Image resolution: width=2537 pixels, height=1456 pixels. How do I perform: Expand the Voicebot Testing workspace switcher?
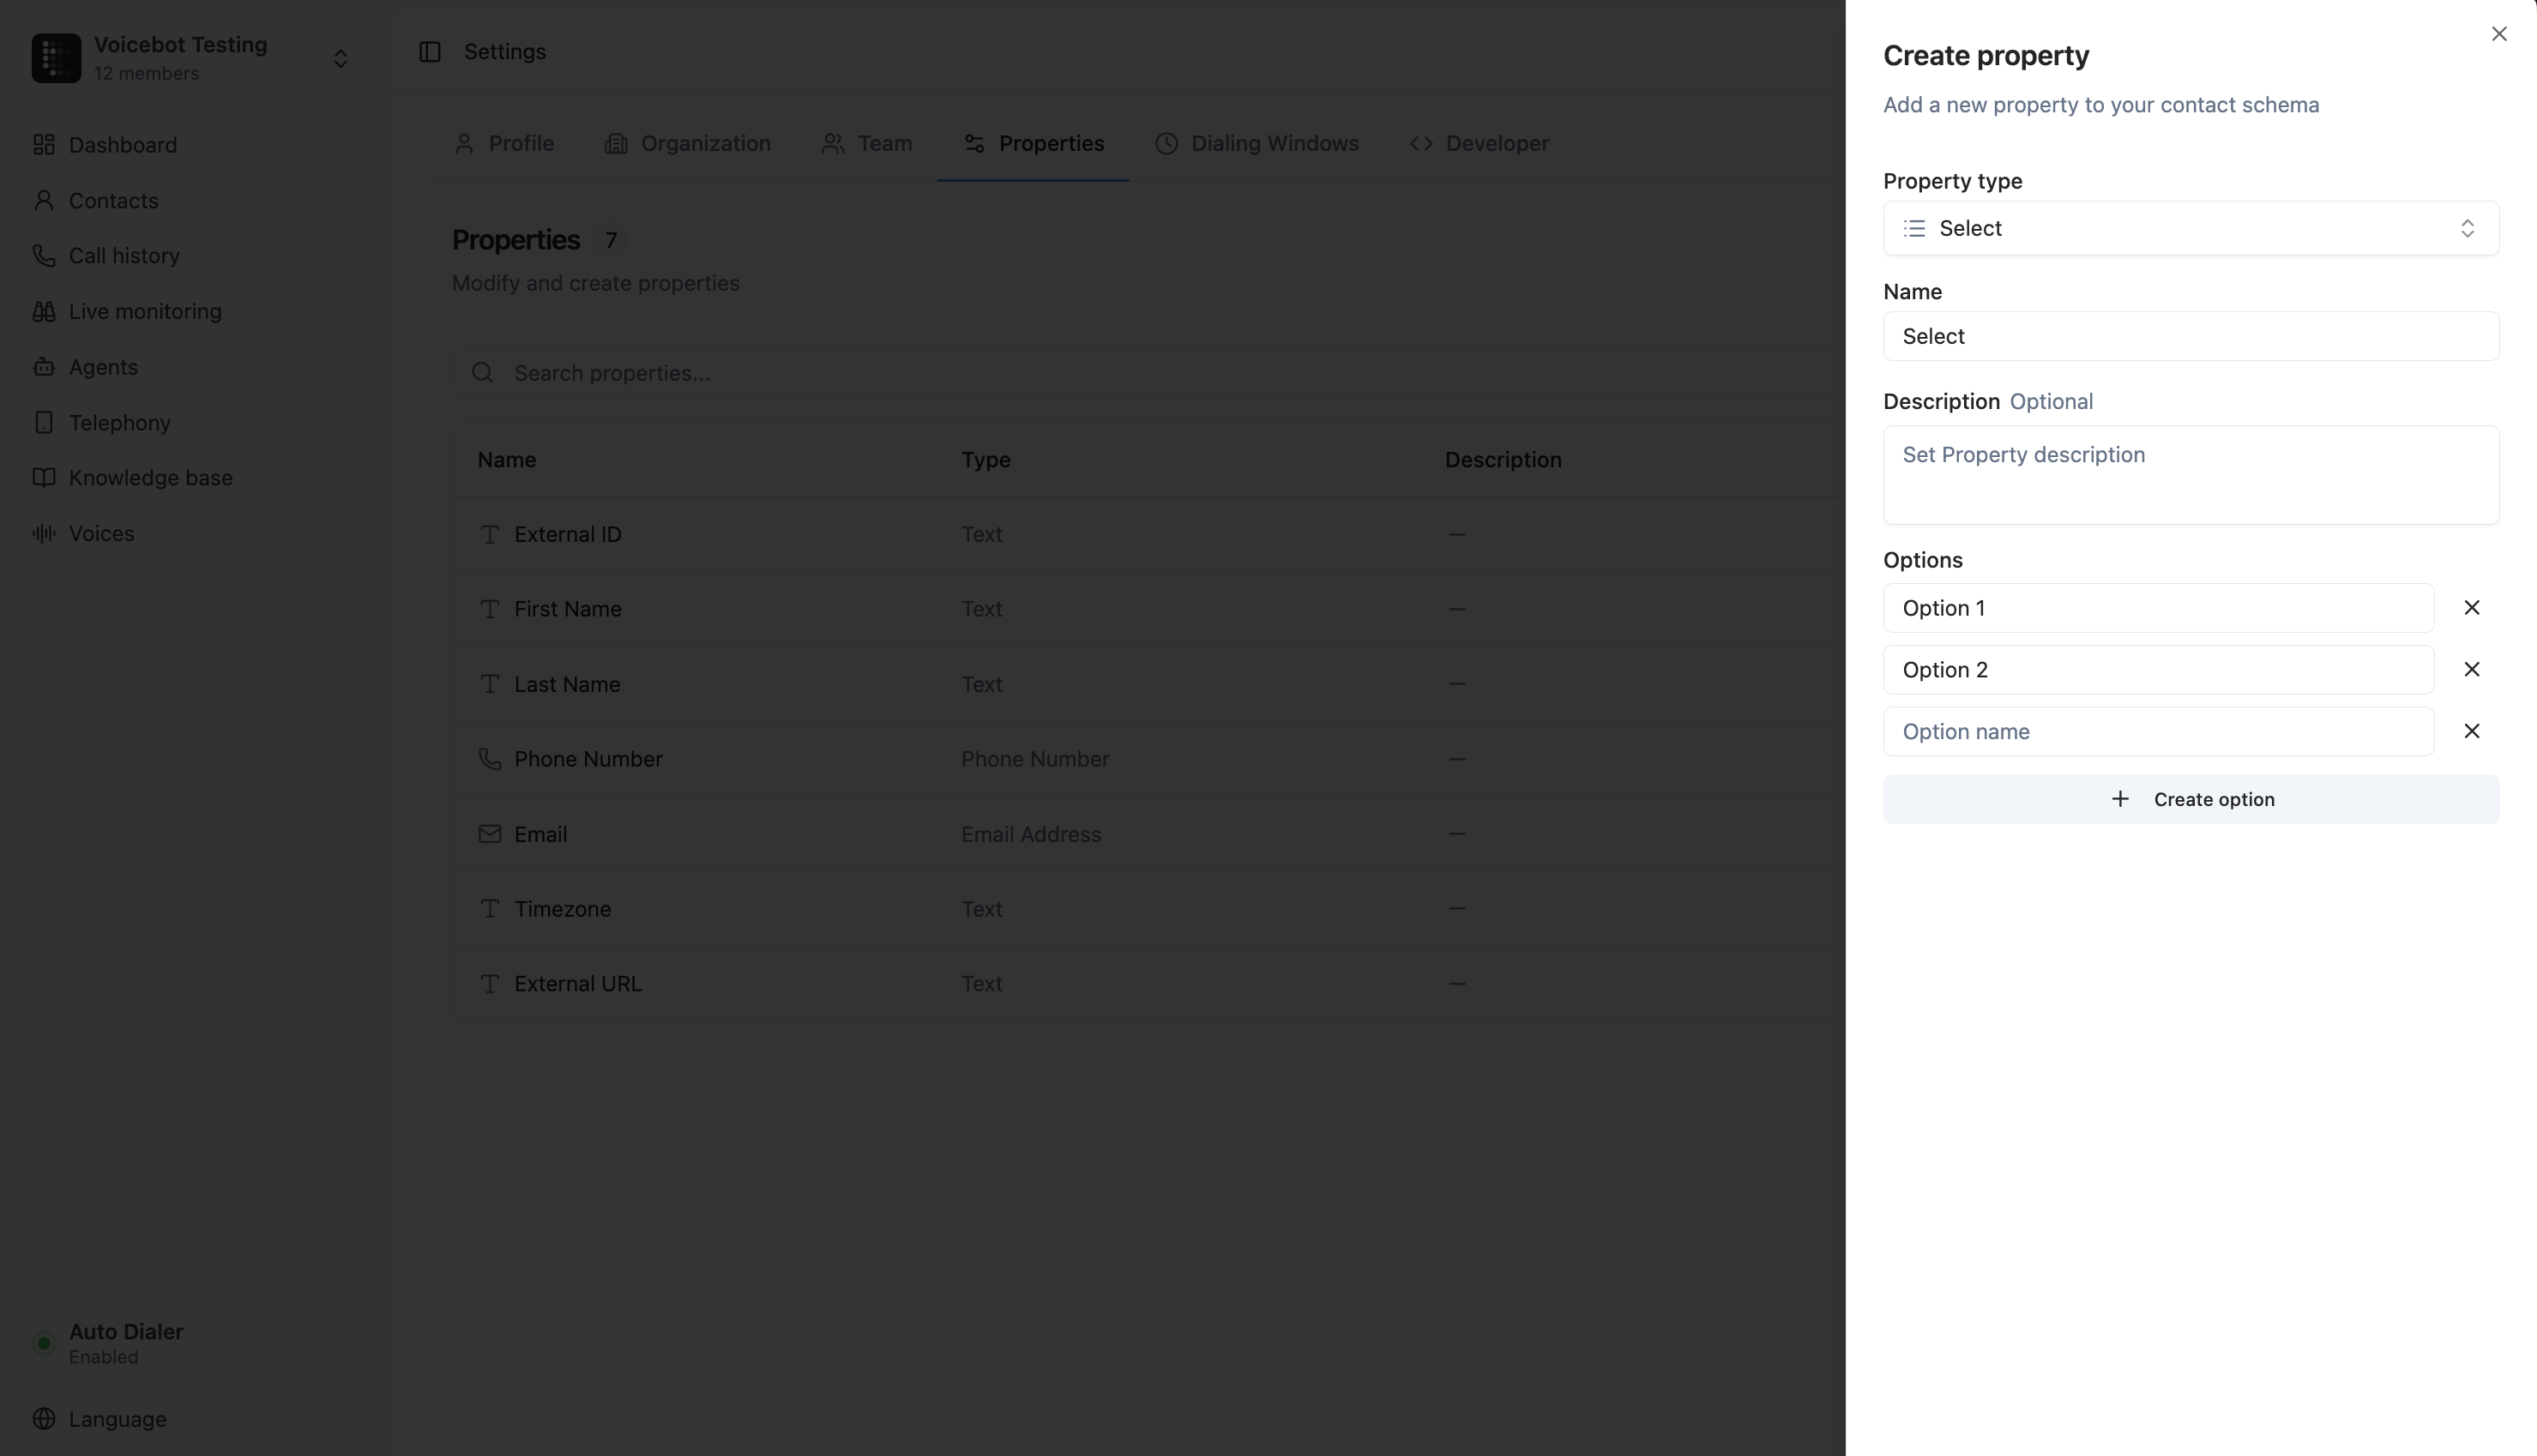click(340, 58)
